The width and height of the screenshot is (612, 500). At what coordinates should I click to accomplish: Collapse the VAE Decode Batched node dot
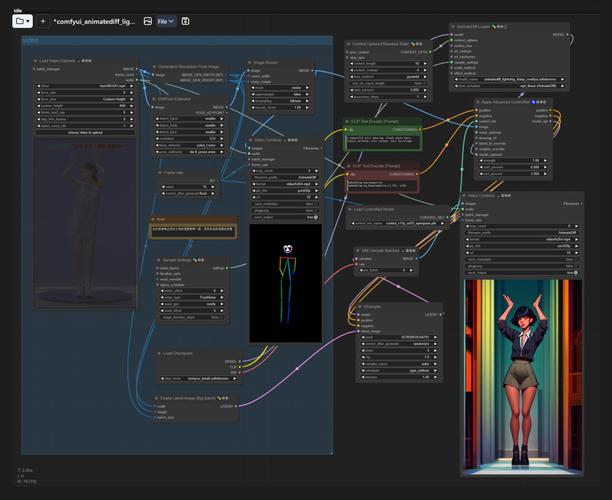358,251
